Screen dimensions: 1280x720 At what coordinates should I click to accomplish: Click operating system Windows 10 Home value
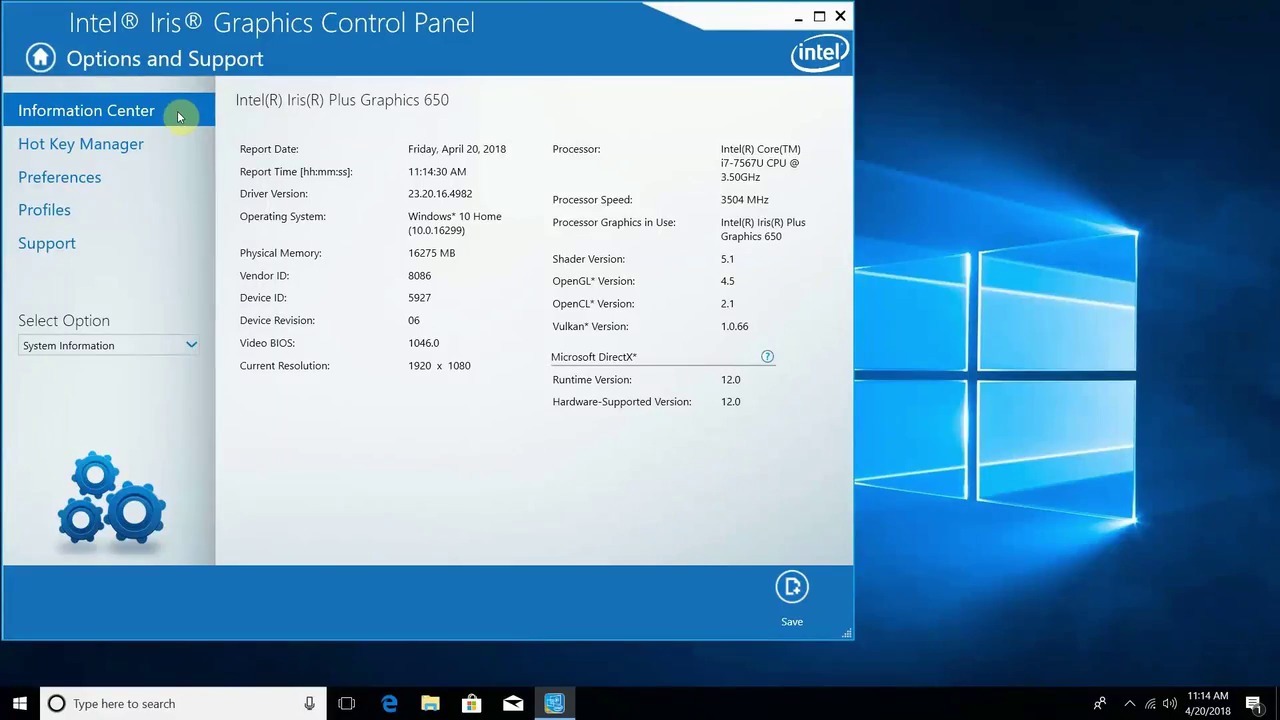[455, 223]
